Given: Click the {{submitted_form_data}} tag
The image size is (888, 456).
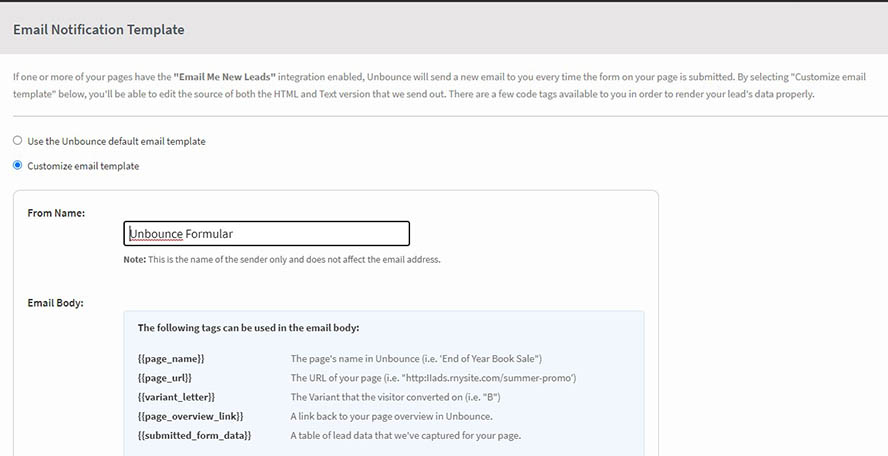Looking at the screenshot, I should click(x=194, y=436).
